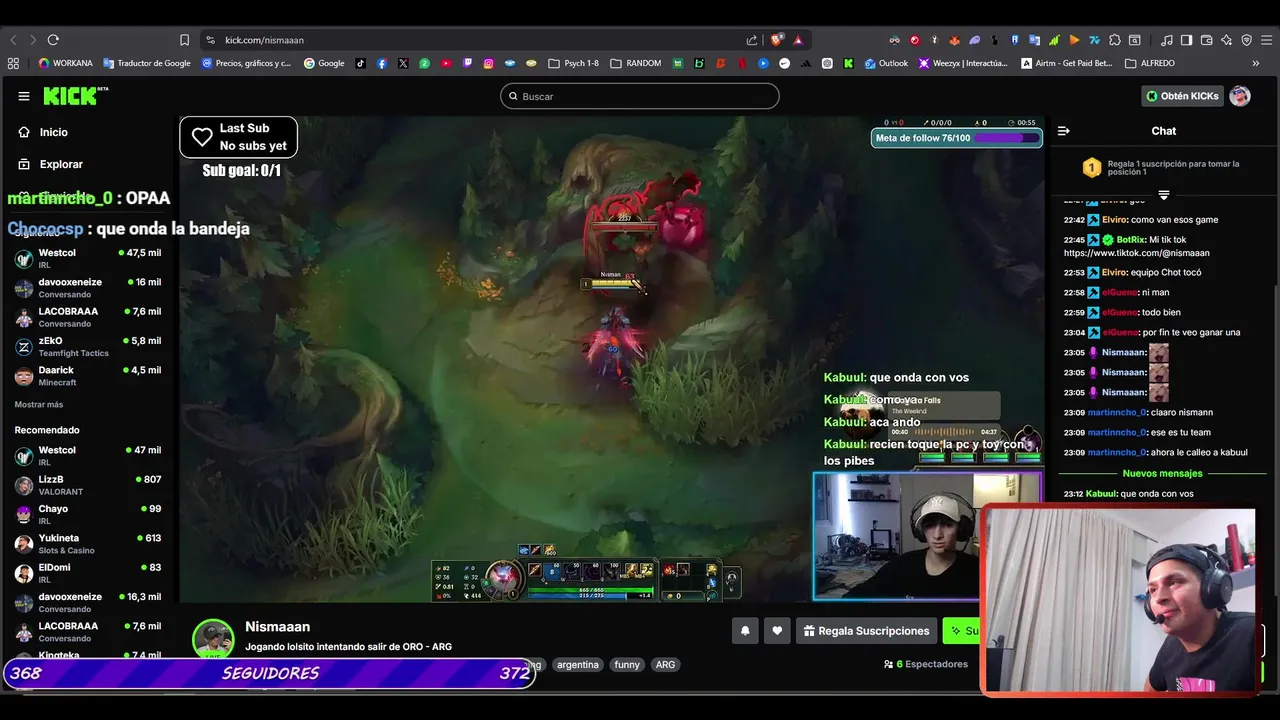1280x720 pixels.
Task: Open zEkO's Teamfight Tactics channel
Action: 88,346
